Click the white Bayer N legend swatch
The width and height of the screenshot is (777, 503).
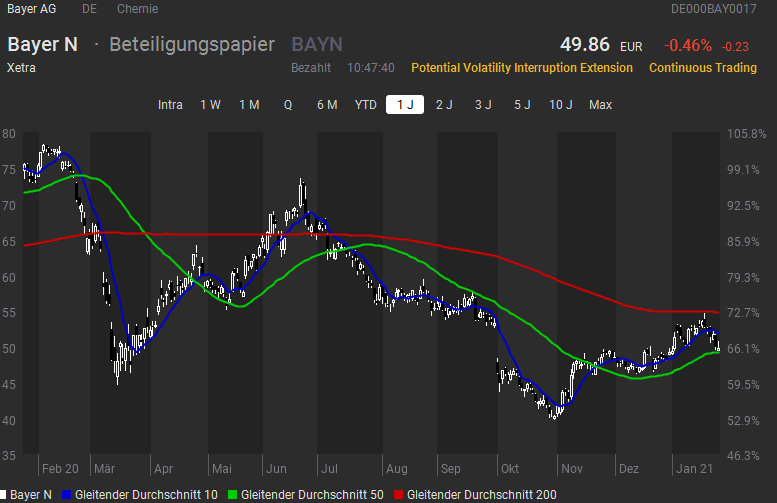(x=3, y=495)
